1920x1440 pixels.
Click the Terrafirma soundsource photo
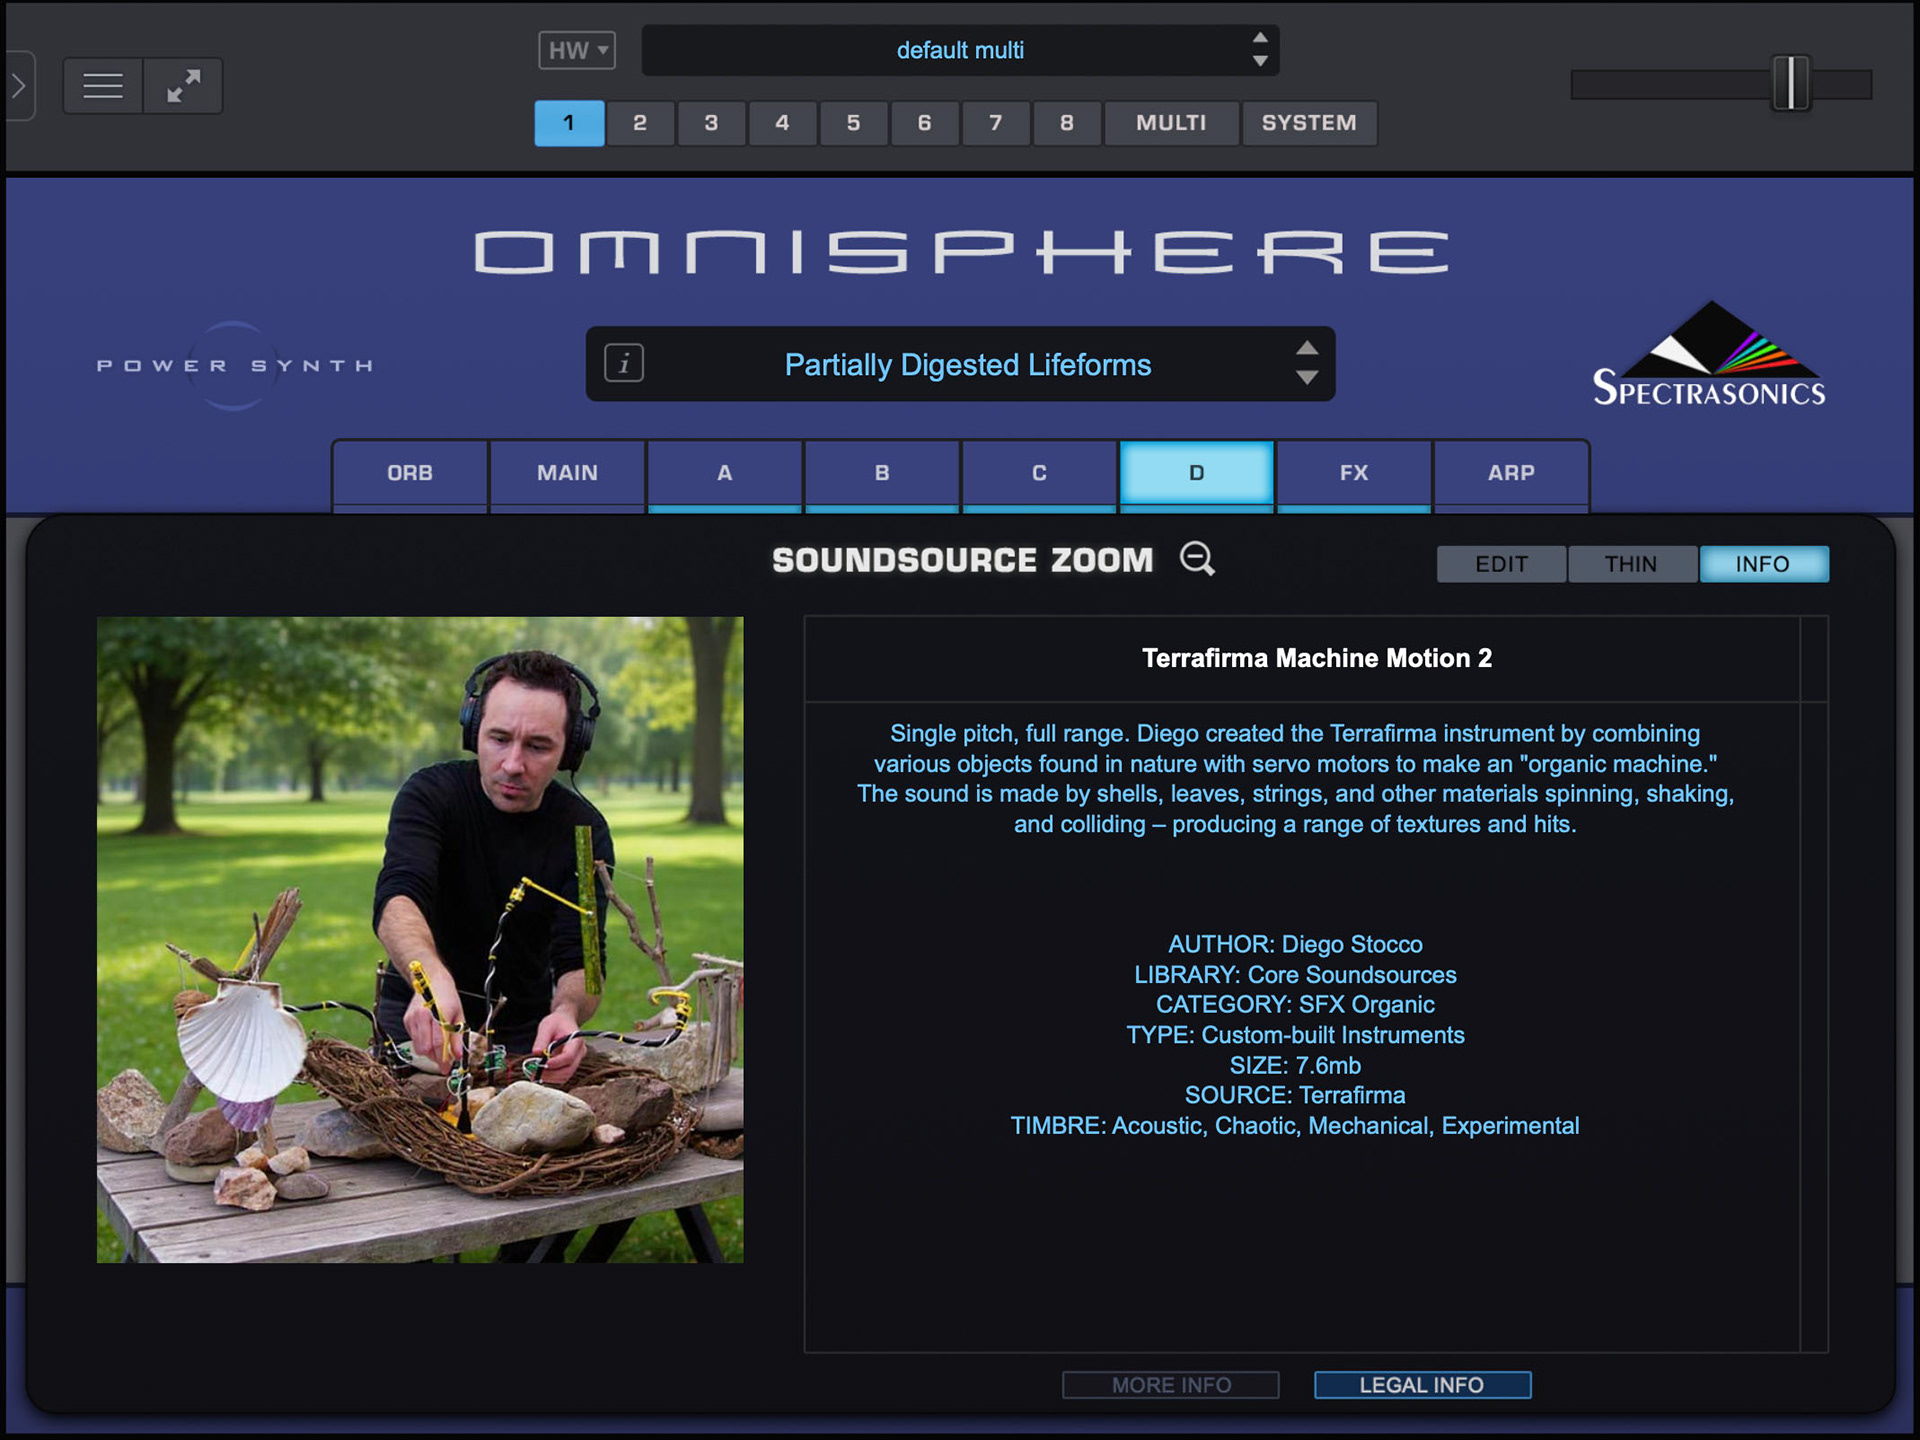coord(420,939)
